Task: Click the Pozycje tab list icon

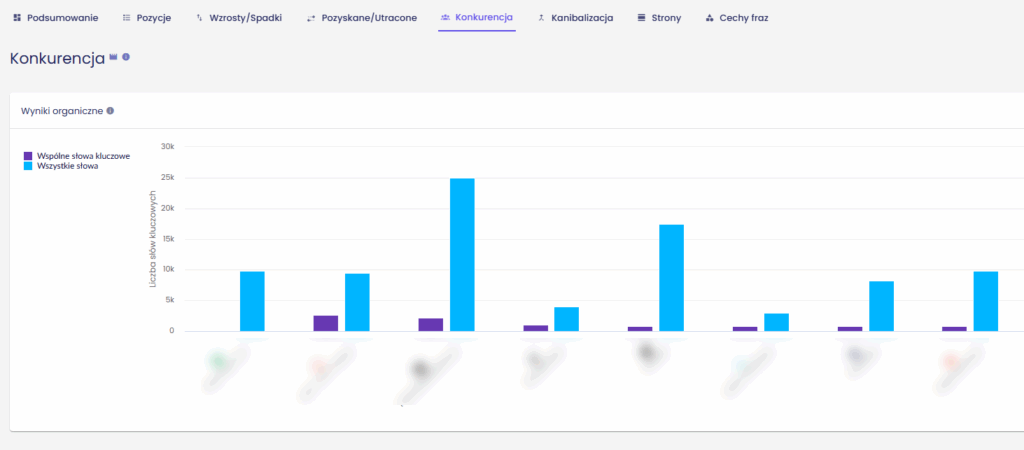Action: point(126,18)
